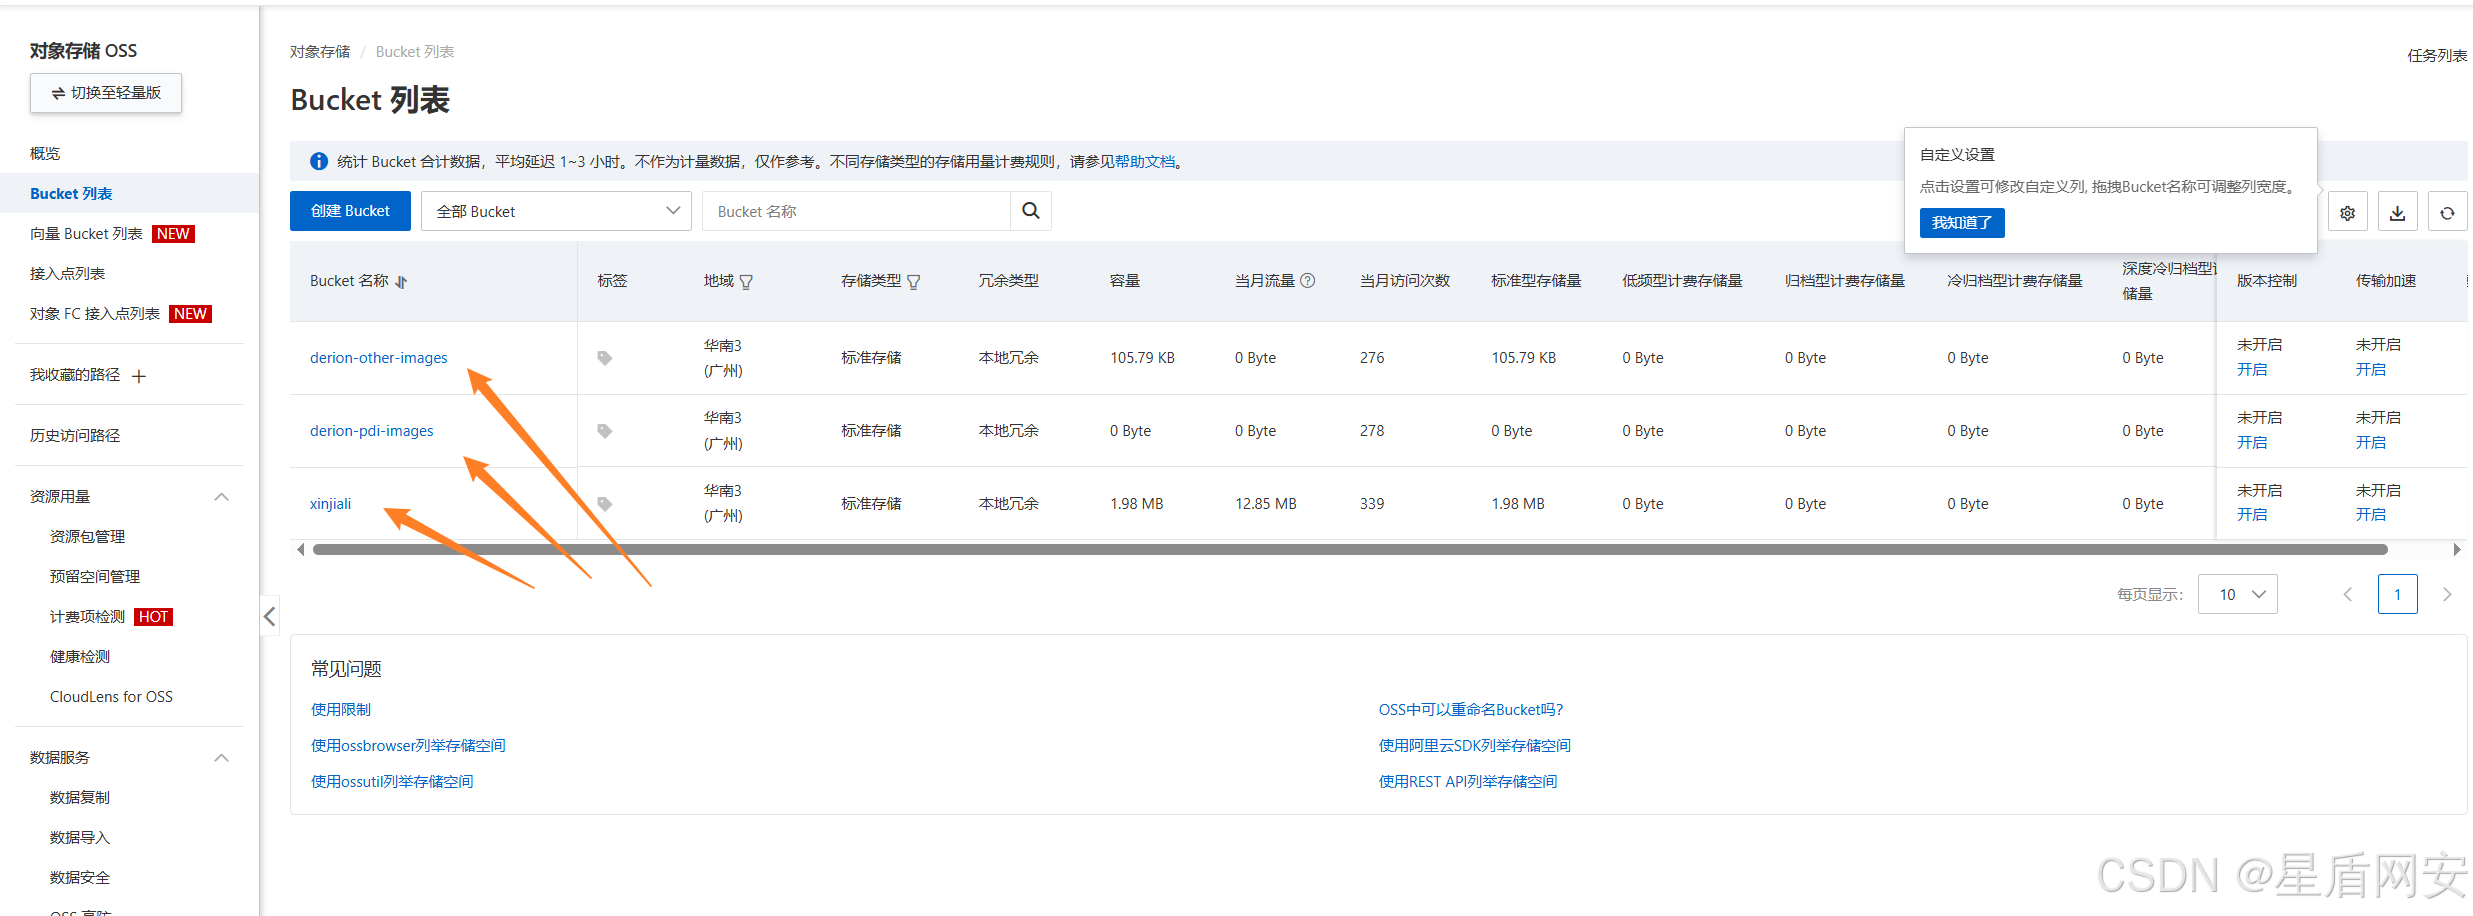This screenshot has height=916, width=2473.
Task: Refresh the bucket list
Action: pyautogui.click(x=2447, y=212)
